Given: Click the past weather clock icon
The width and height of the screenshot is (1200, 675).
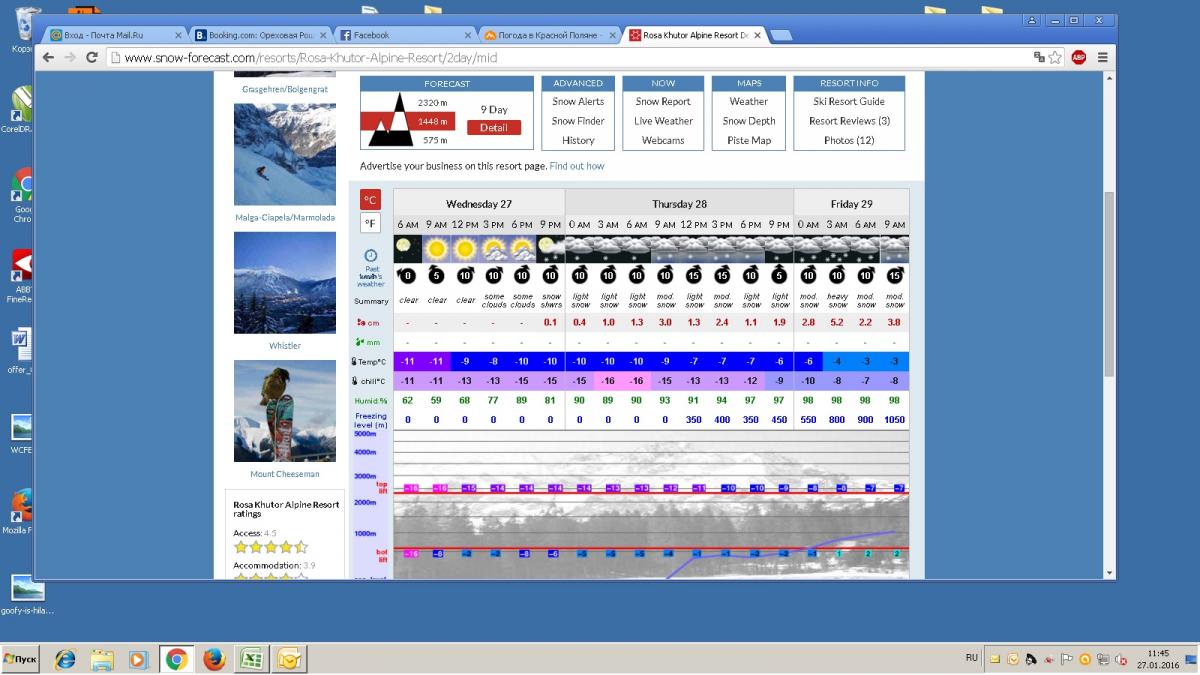Looking at the screenshot, I should tap(371, 256).
